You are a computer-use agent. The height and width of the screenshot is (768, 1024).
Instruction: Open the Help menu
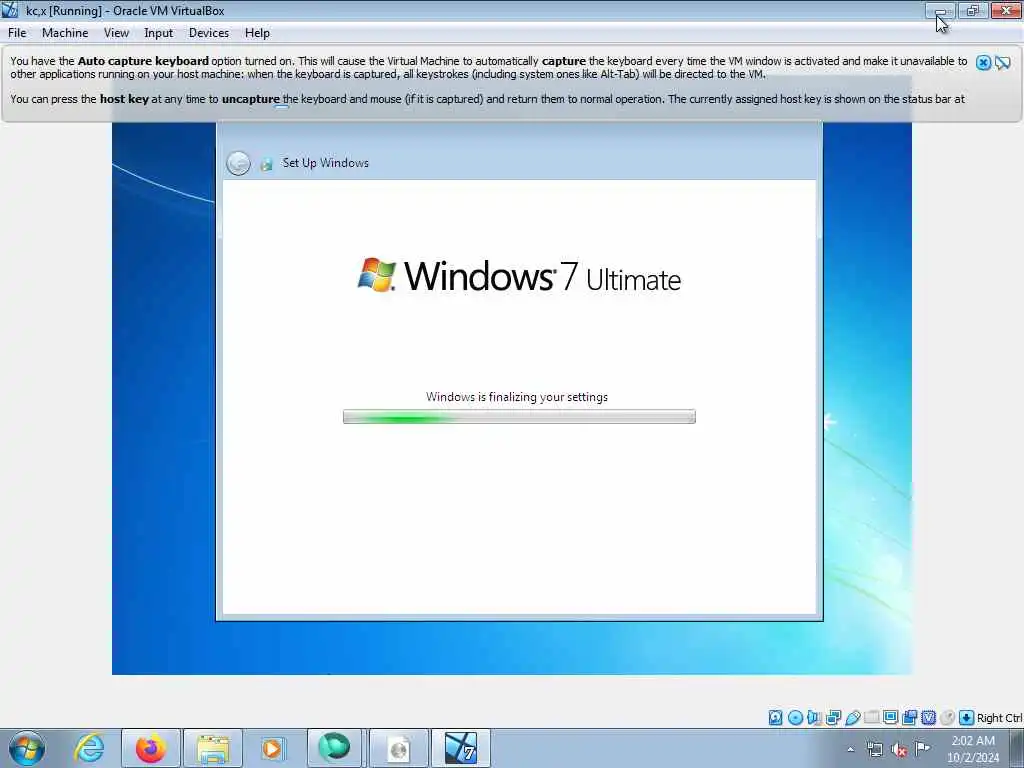257,33
